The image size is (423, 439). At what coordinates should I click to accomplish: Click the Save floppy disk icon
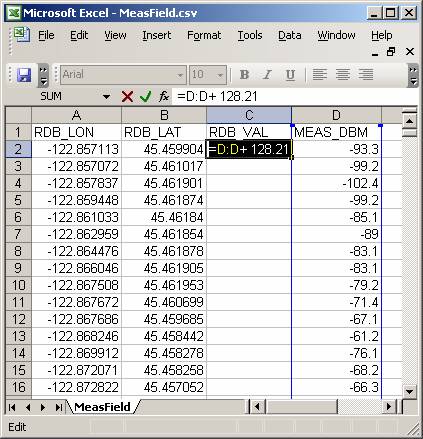(x=24, y=75)
